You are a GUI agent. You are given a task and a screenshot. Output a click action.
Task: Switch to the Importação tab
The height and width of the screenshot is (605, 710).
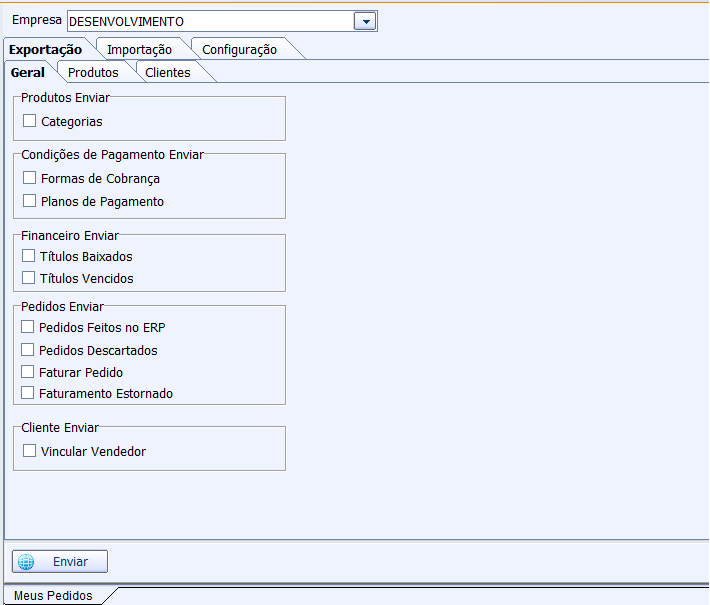pos(139,49)
